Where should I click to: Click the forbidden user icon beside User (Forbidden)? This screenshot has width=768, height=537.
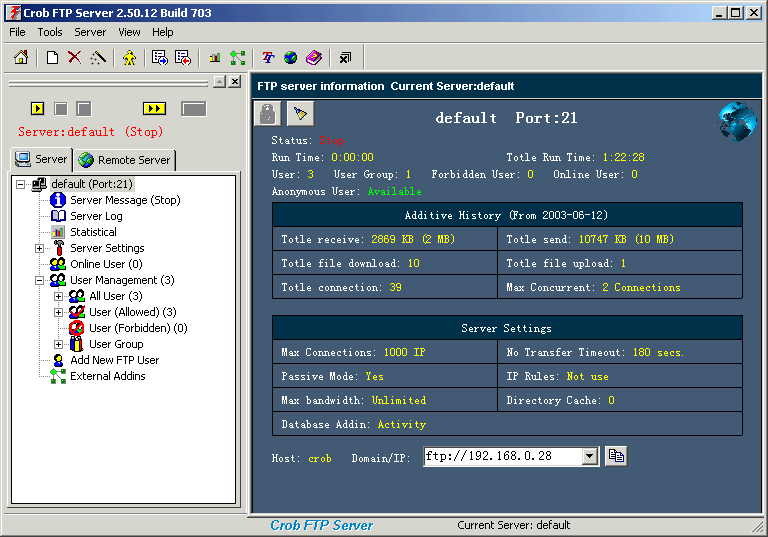coord(76,328)
